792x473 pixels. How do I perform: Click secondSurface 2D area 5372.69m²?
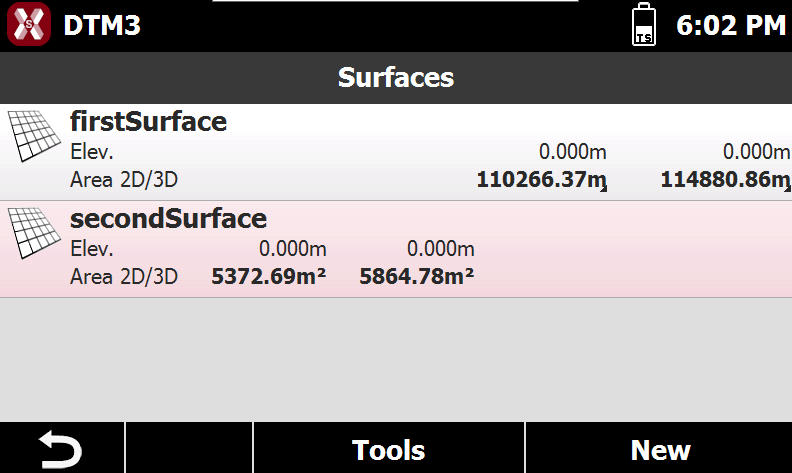coord(269,276)
